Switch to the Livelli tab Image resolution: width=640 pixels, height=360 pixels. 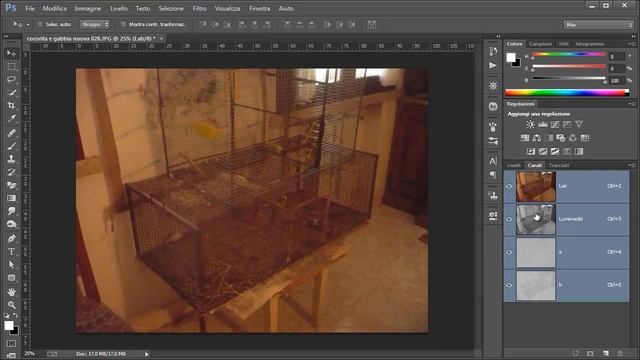click(x=513, y=165)
